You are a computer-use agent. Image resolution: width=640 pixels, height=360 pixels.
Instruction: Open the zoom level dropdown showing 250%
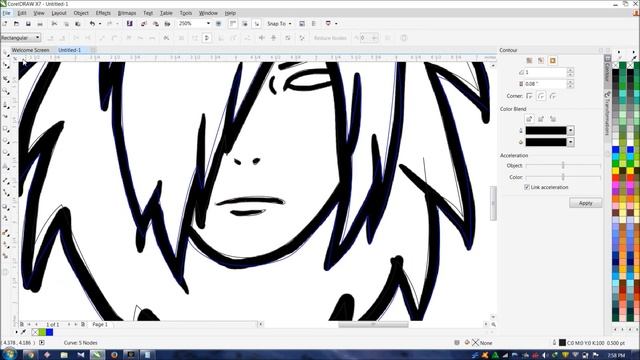208,24
